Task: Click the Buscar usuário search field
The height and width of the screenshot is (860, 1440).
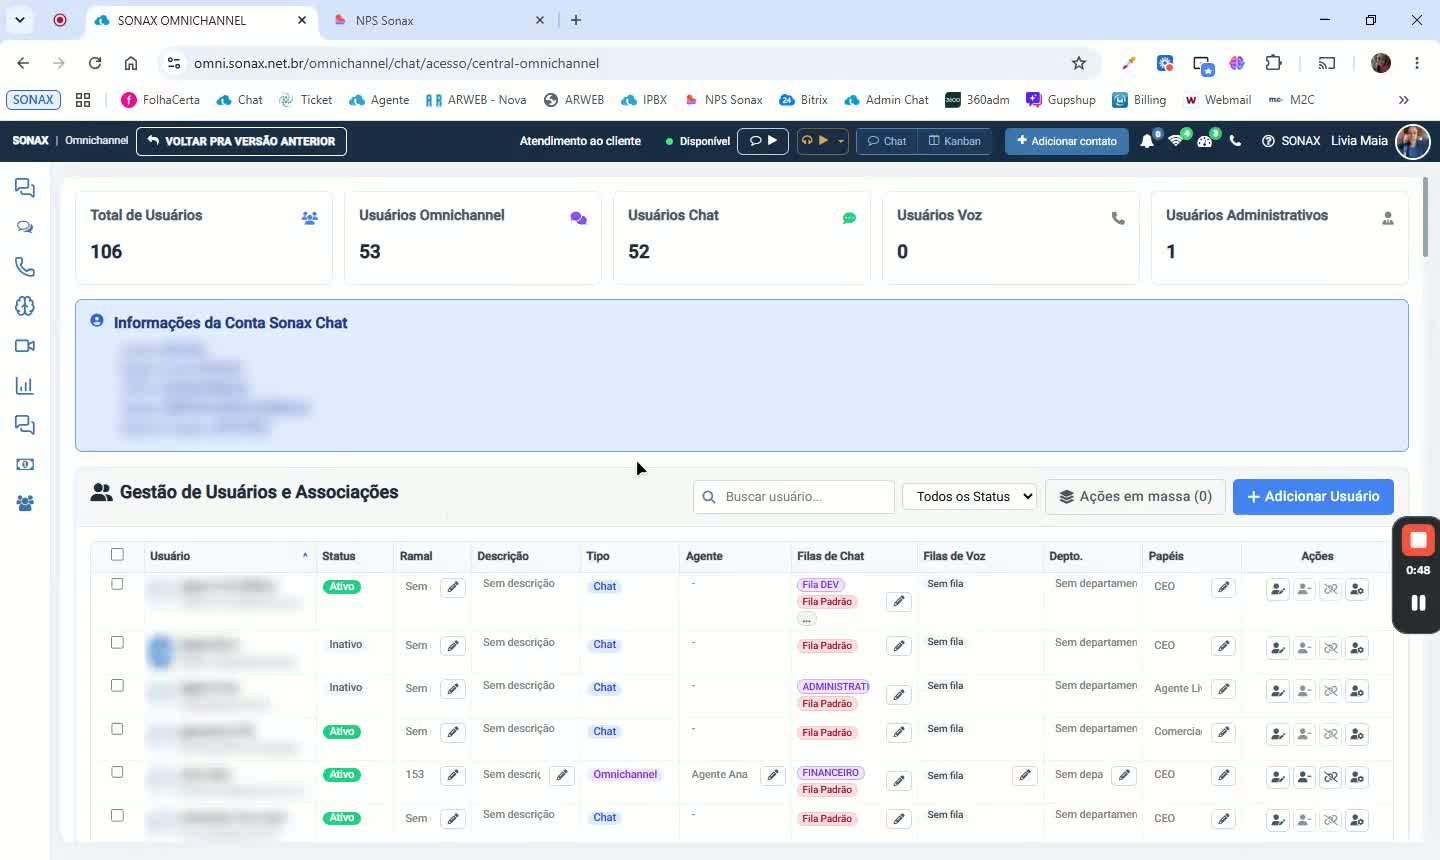Action: point(794,497)
